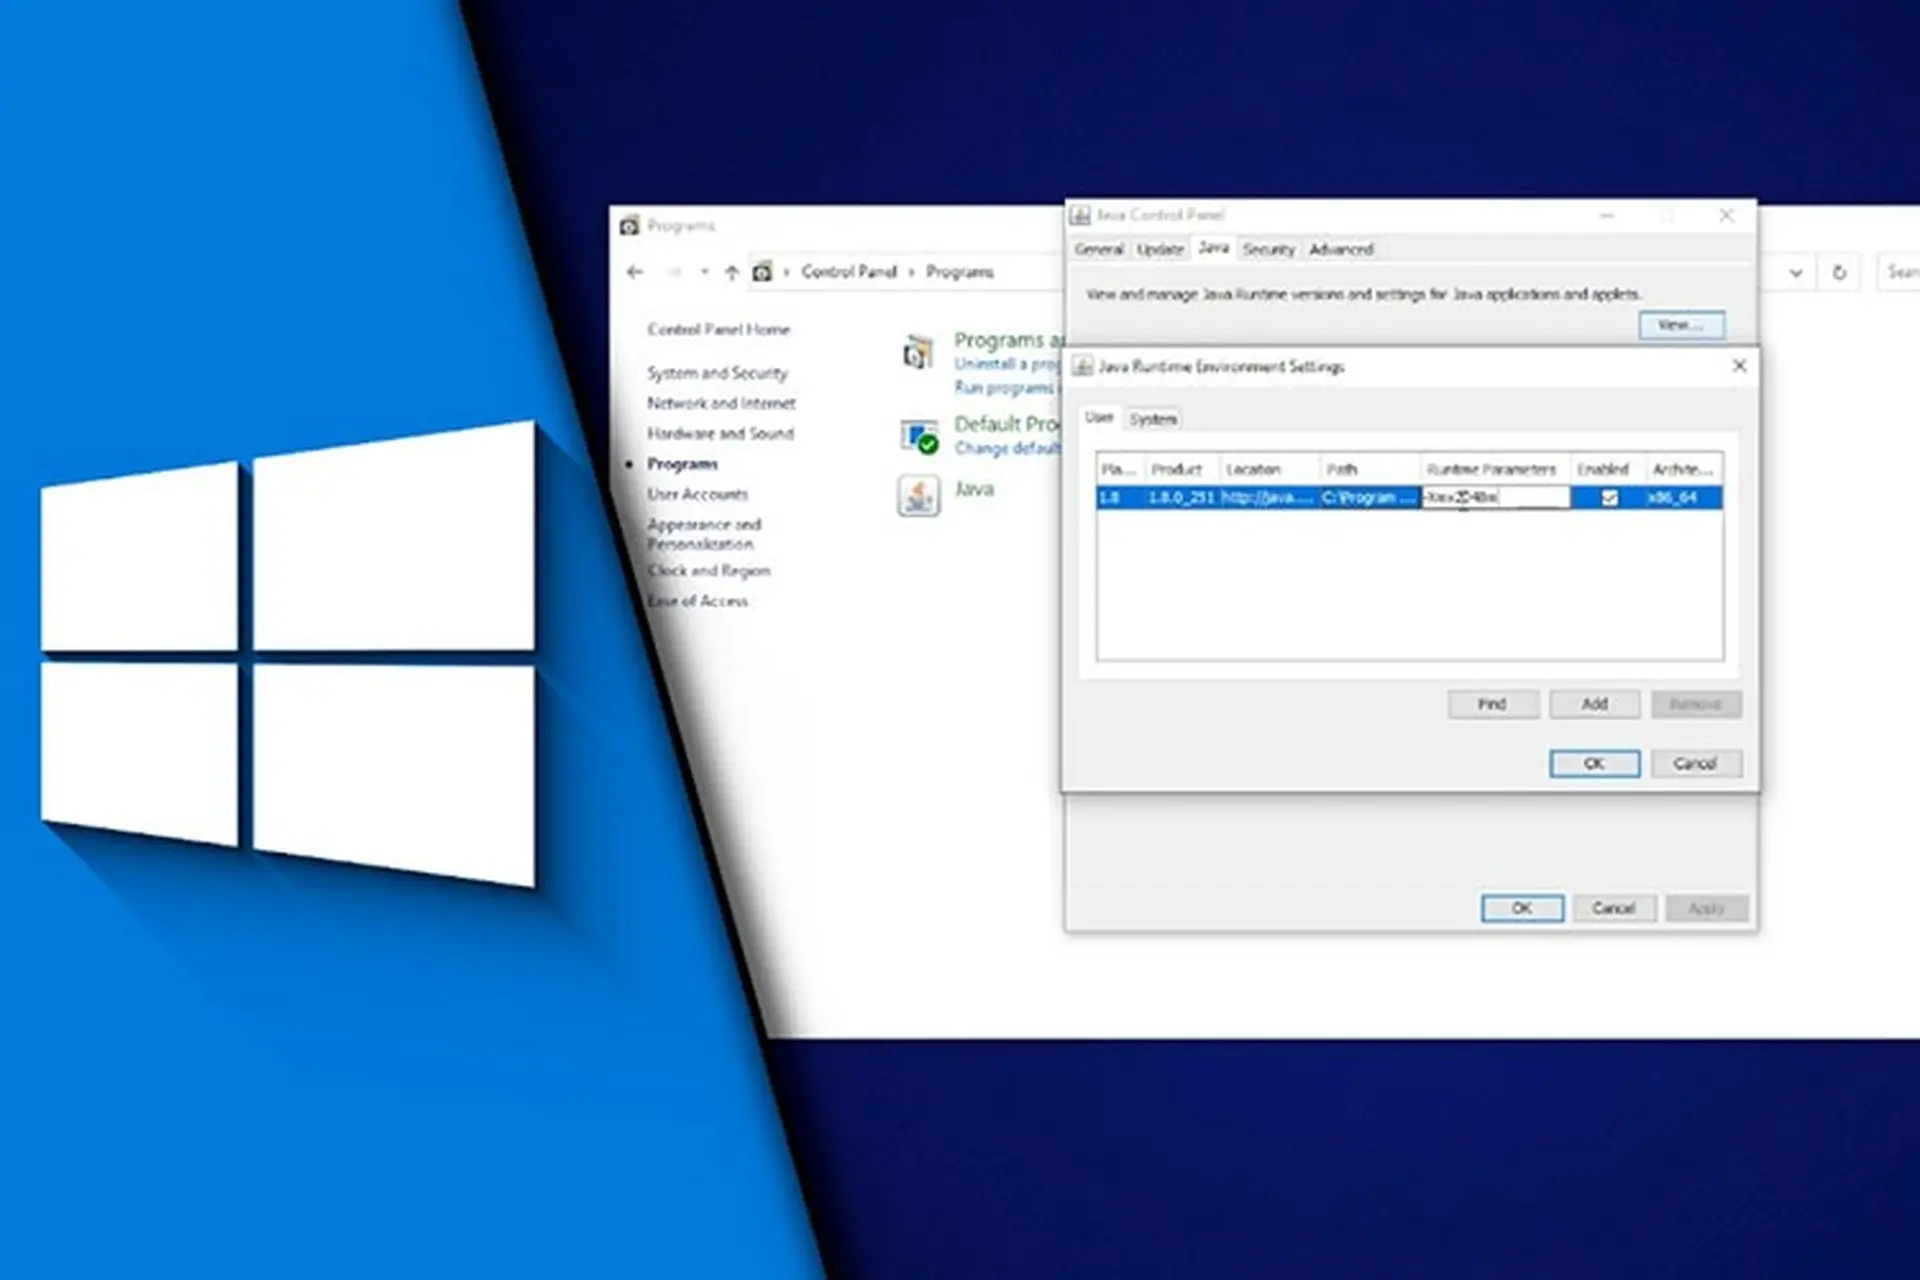Viewport: 1920px width, 1280px height.
Task: Click Cancel in Java Runtime Environment Settings
Action: (1696, 764)
